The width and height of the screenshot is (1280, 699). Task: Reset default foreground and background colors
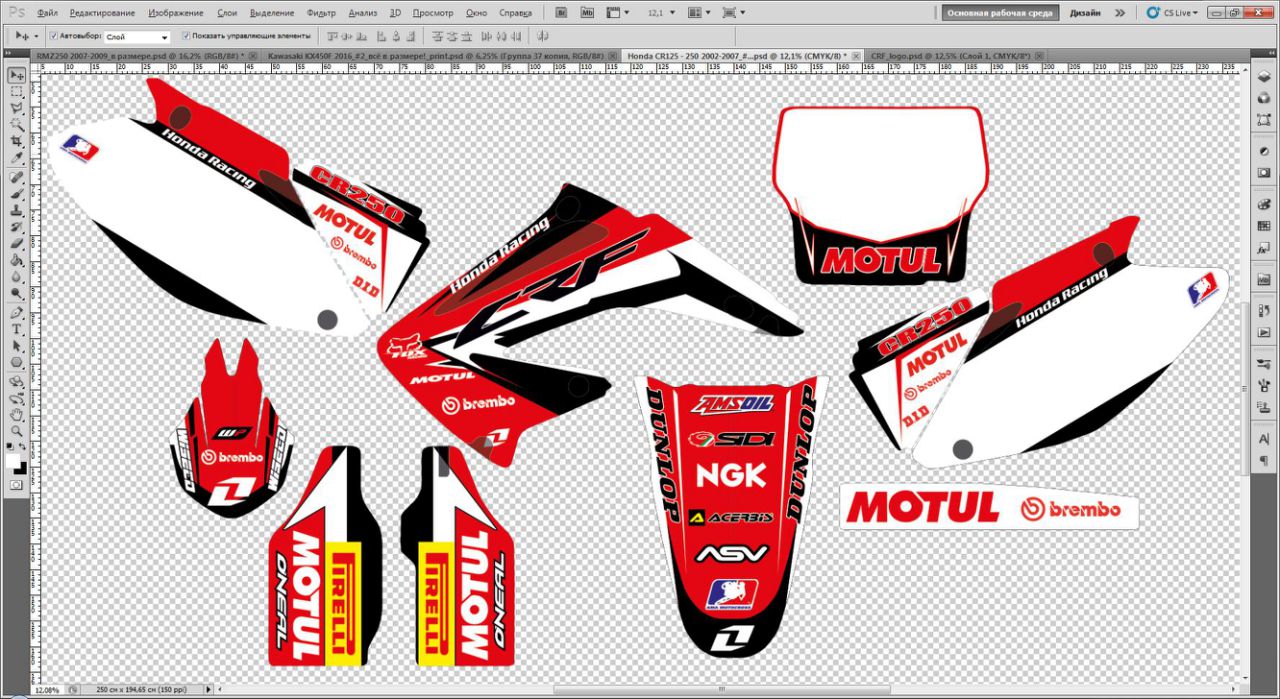click(x=11, y=446)
